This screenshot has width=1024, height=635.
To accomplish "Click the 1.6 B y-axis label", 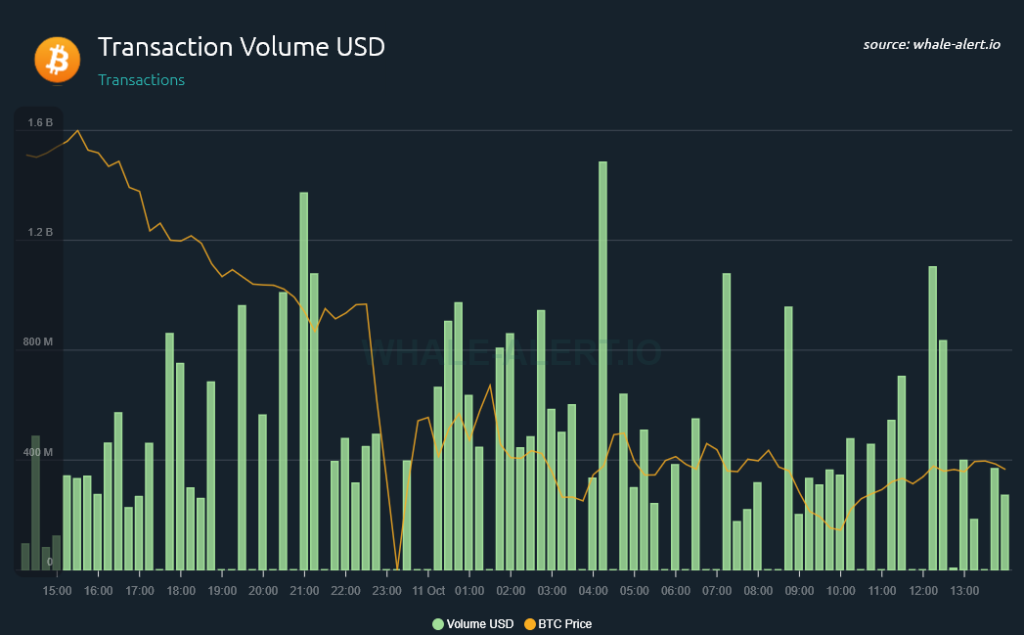I will point(40,123).
